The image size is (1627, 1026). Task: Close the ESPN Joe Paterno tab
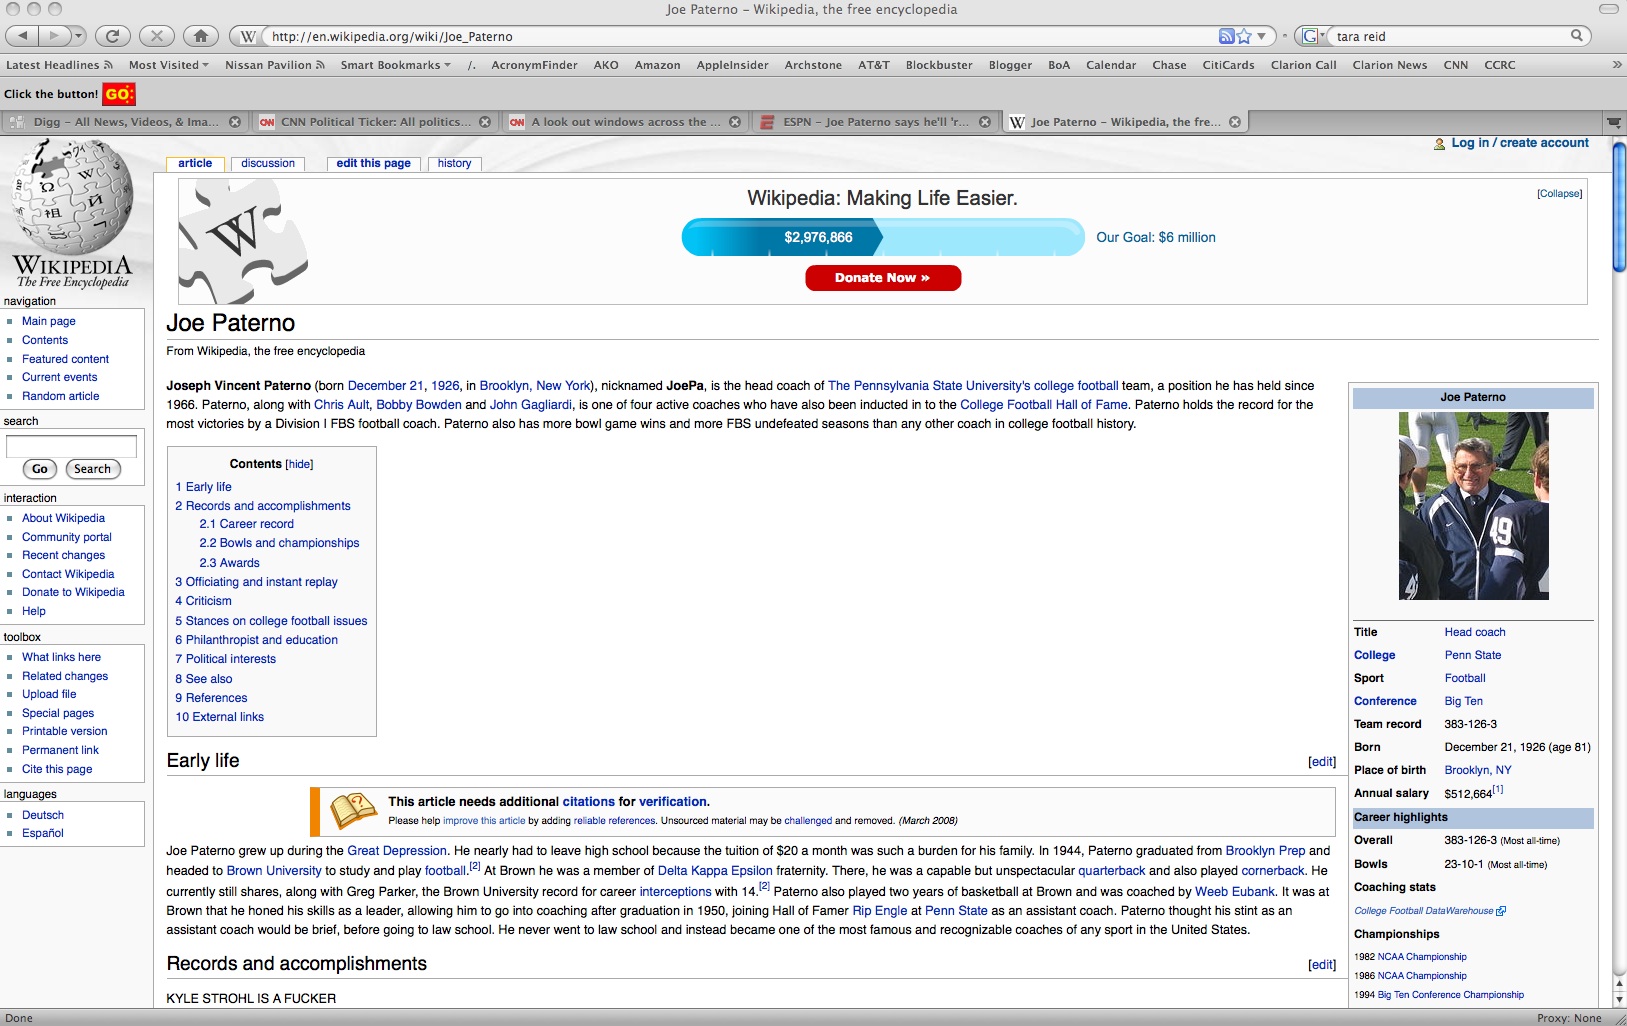point(985,122)
